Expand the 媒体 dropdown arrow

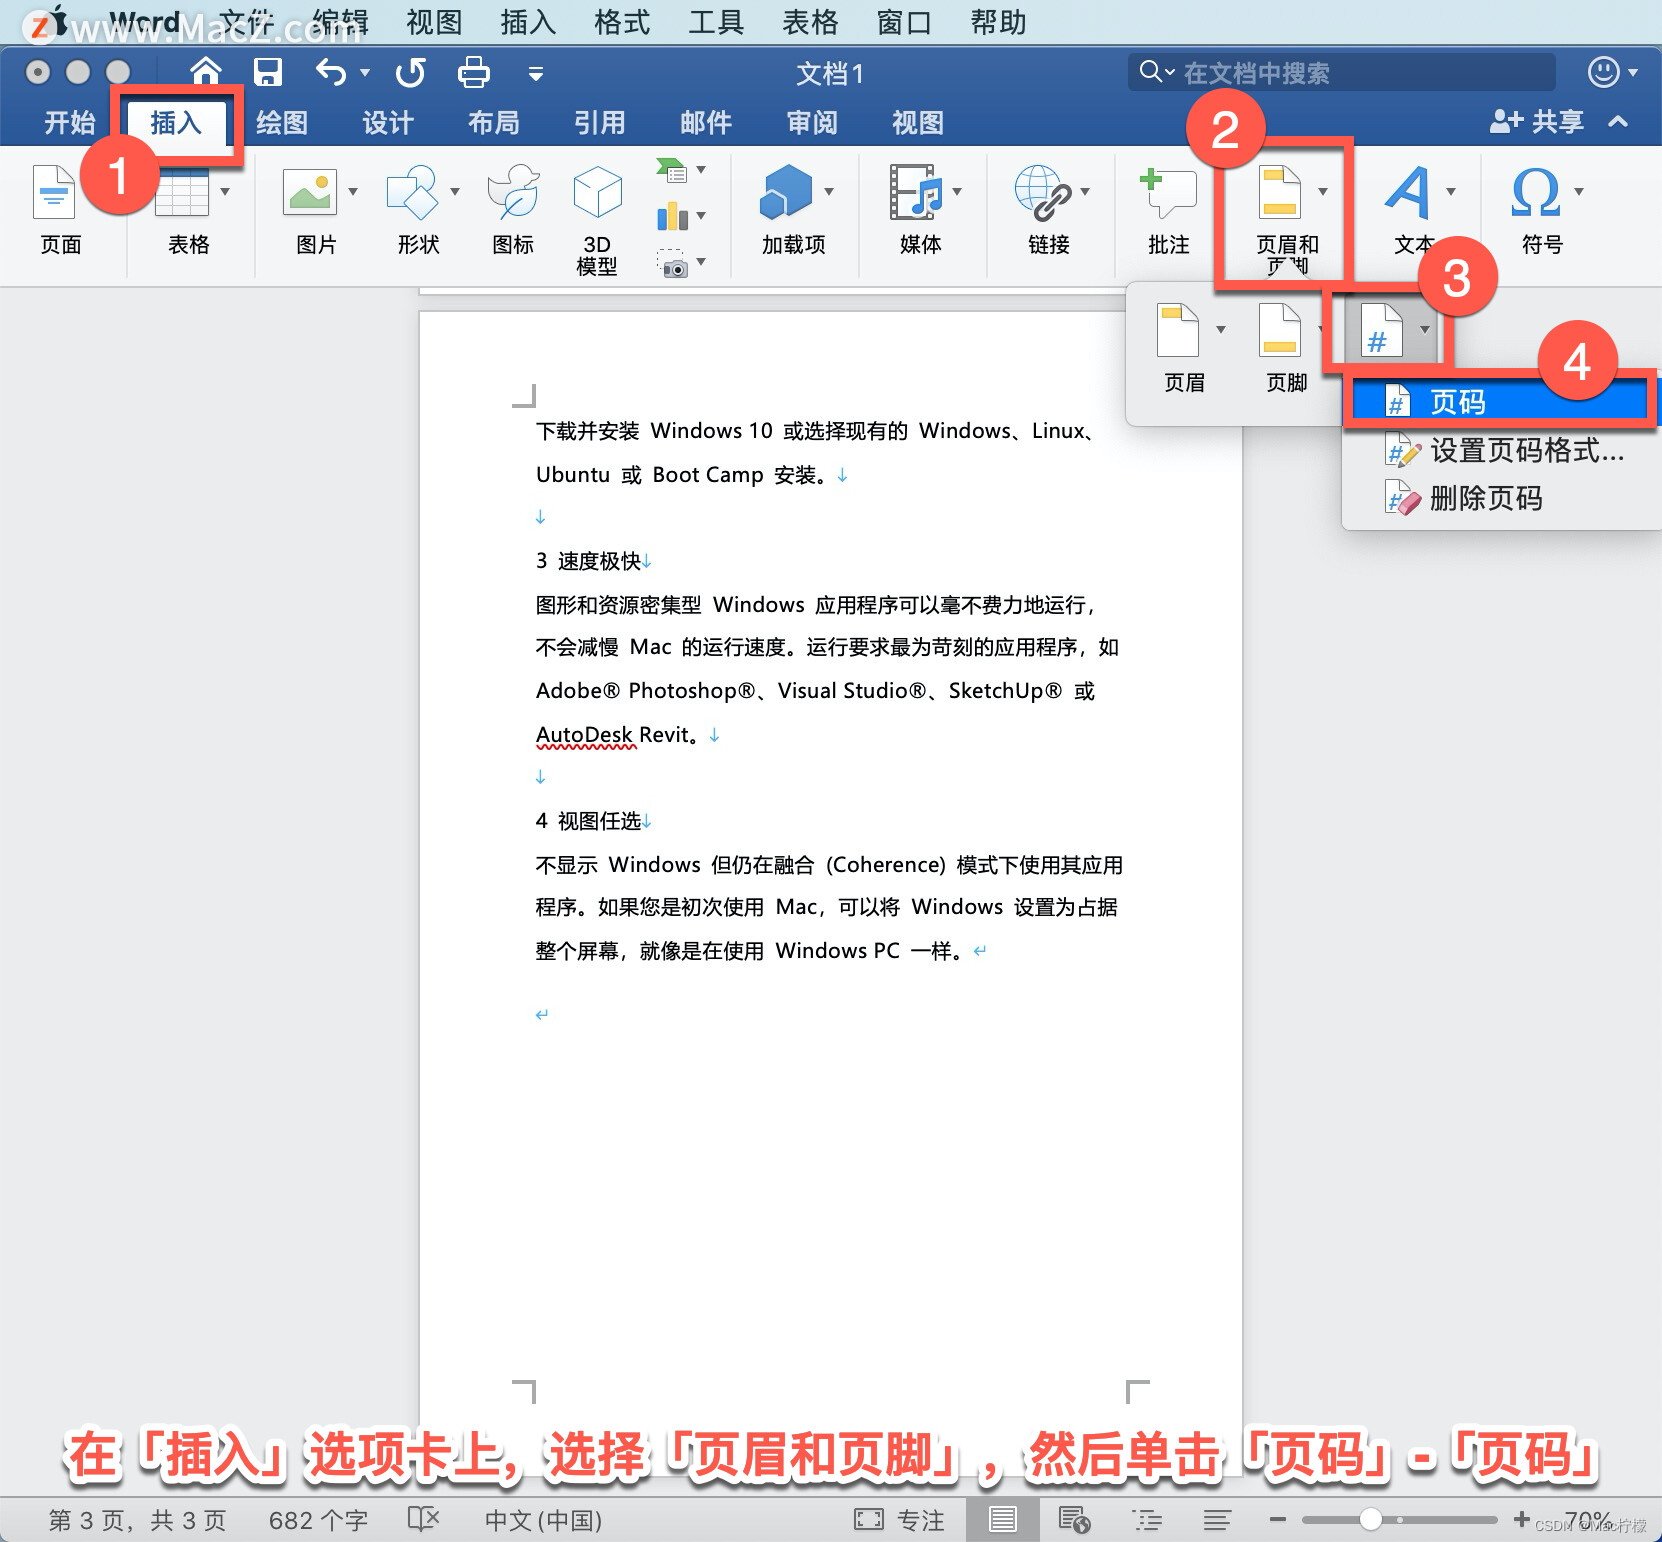click(x=957, y=191)
